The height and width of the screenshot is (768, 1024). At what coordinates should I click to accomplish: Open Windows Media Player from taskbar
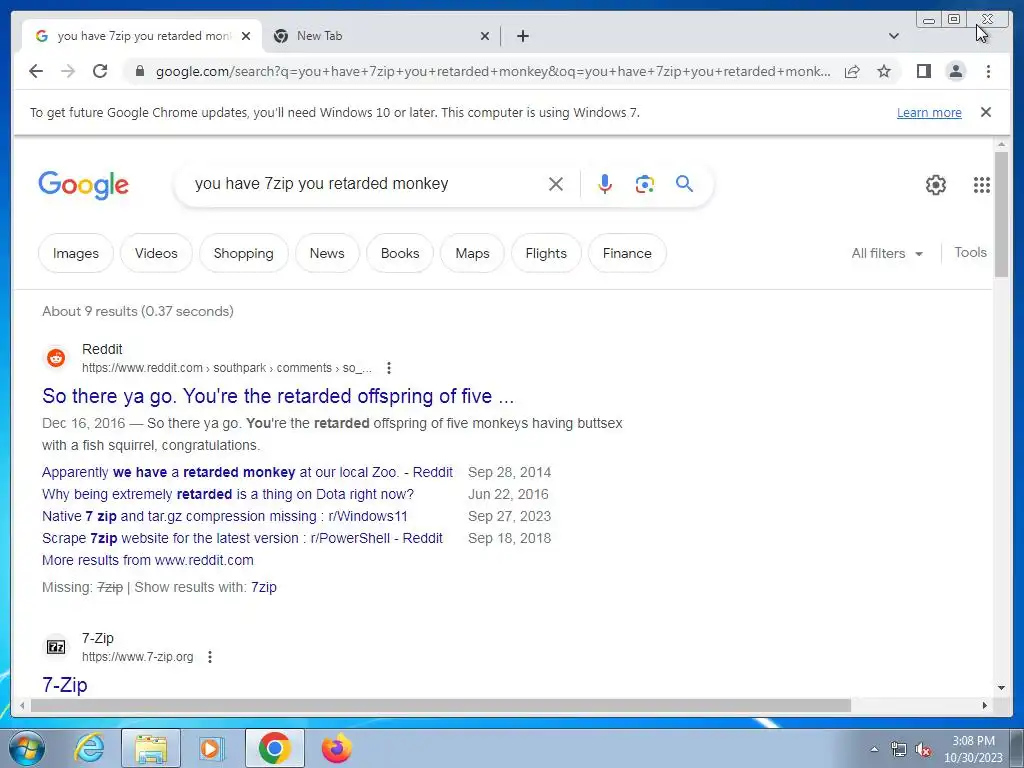tap(212, 749)
